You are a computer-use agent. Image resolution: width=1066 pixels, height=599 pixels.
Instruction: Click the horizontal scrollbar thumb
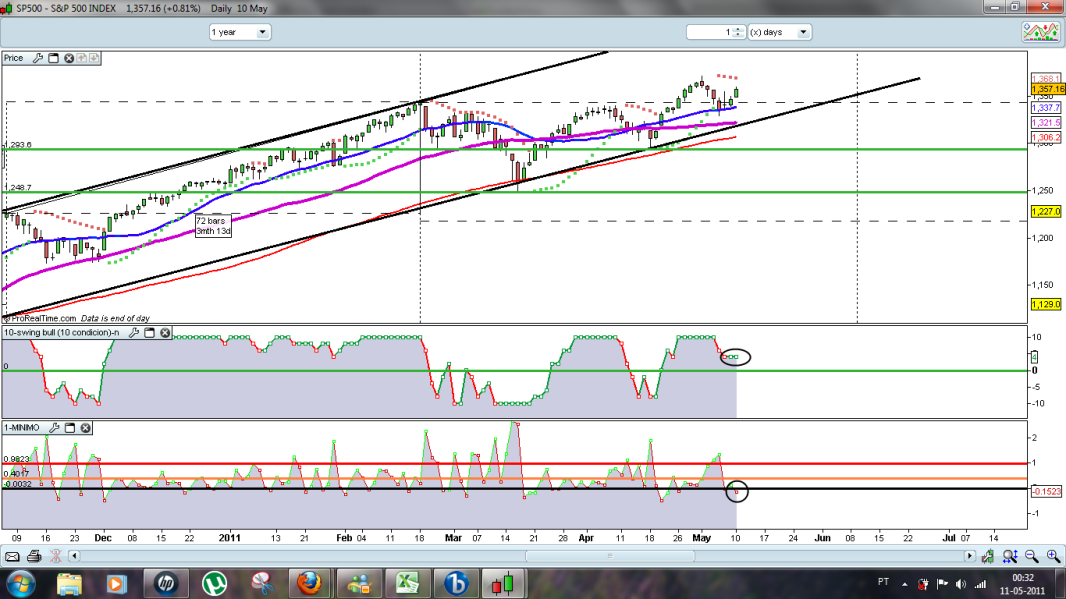(610, 556)
